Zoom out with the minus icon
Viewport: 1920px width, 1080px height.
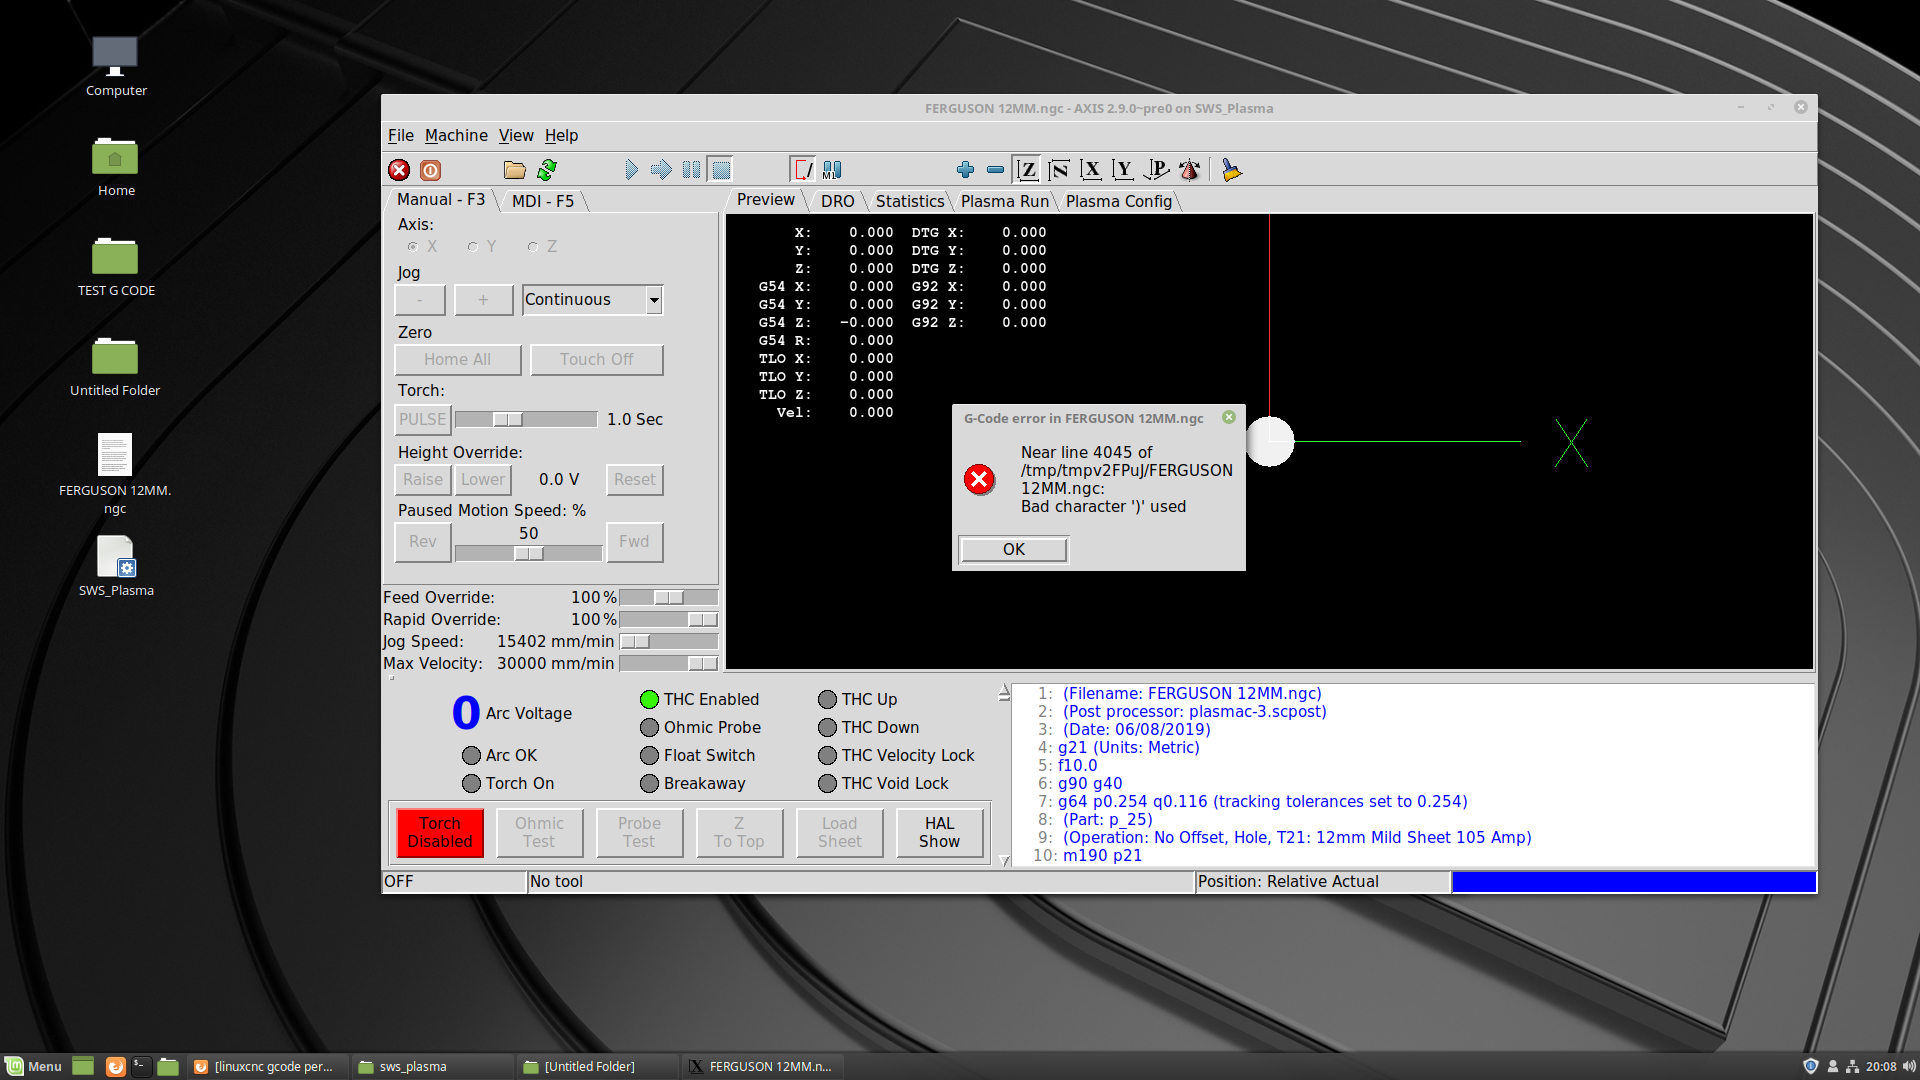pos(995,170)
